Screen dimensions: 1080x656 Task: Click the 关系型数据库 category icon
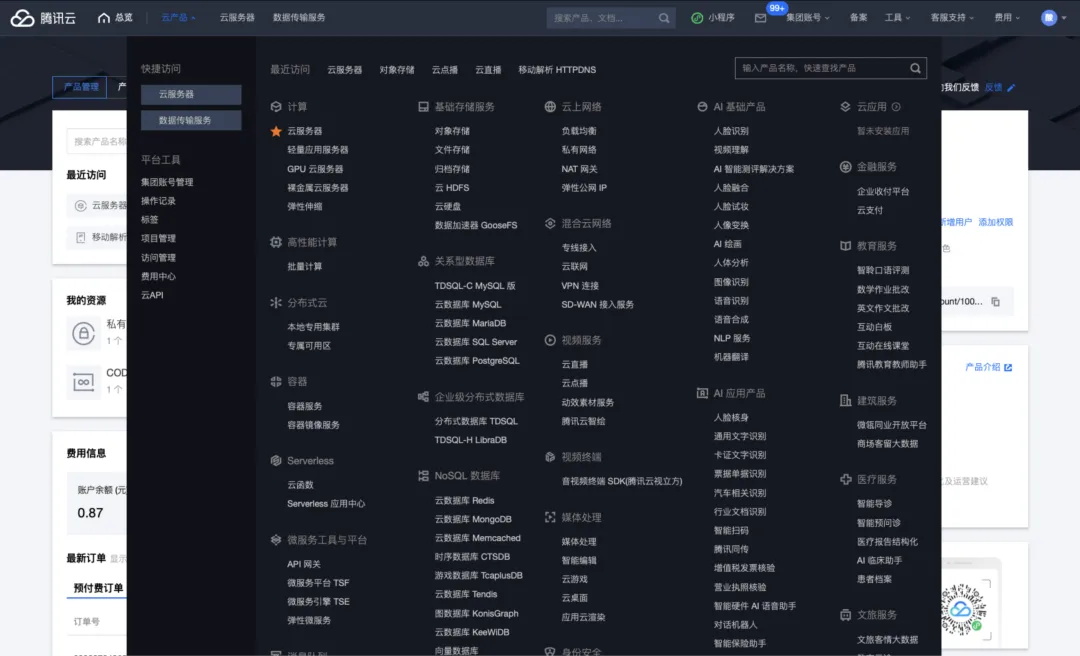tap(424, 261)
